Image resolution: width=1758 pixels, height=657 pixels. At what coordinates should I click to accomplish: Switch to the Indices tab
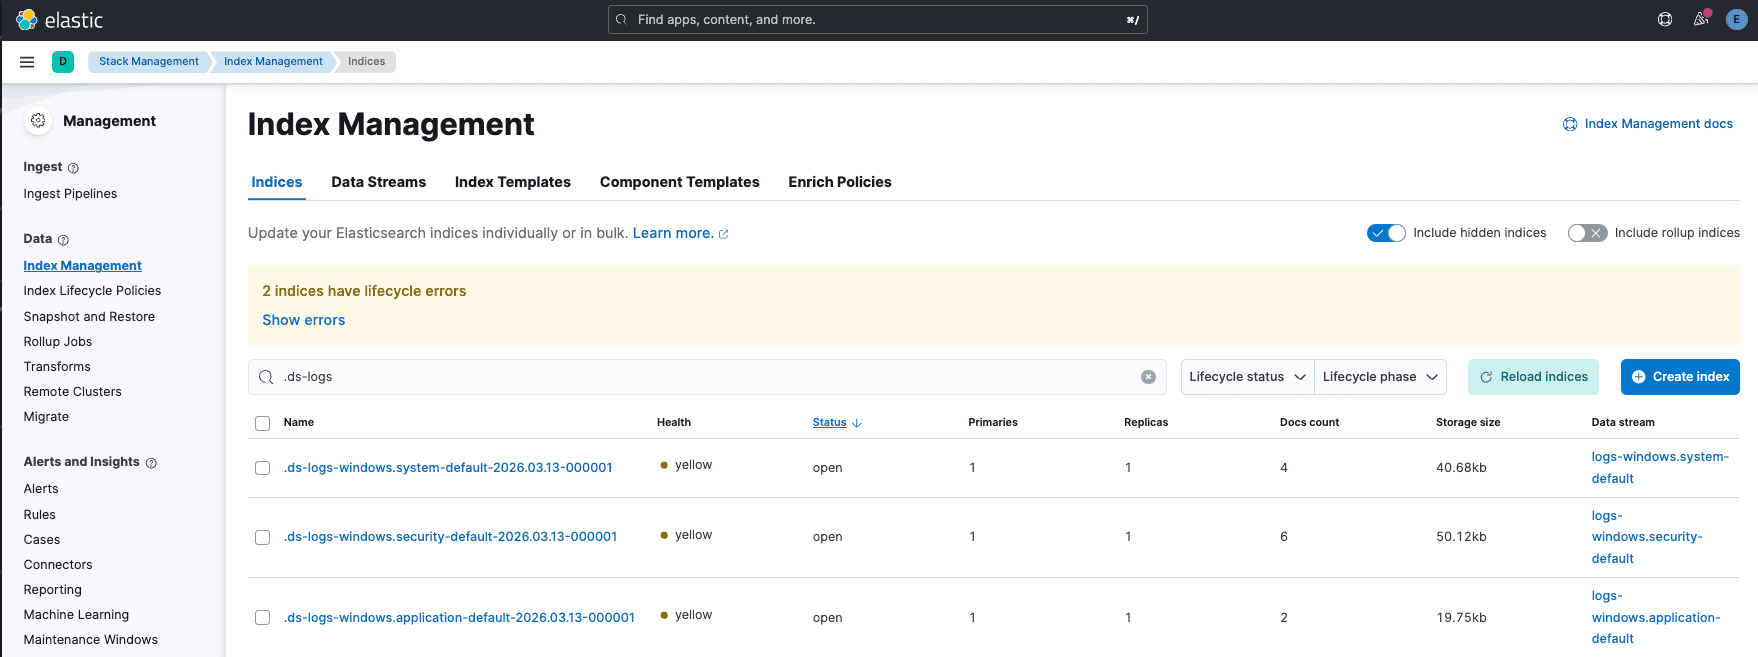click(x=277, y=182)
